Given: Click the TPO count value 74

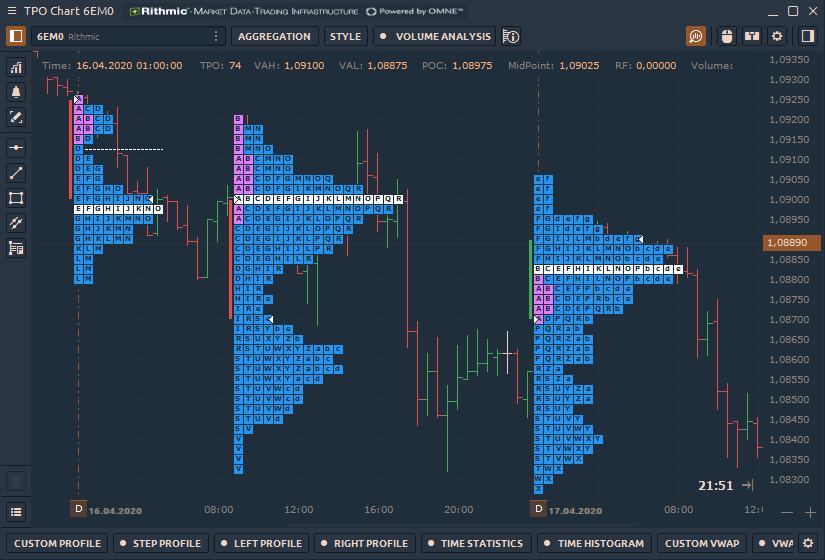Looking at the screenshot, I should coord(235,66).
